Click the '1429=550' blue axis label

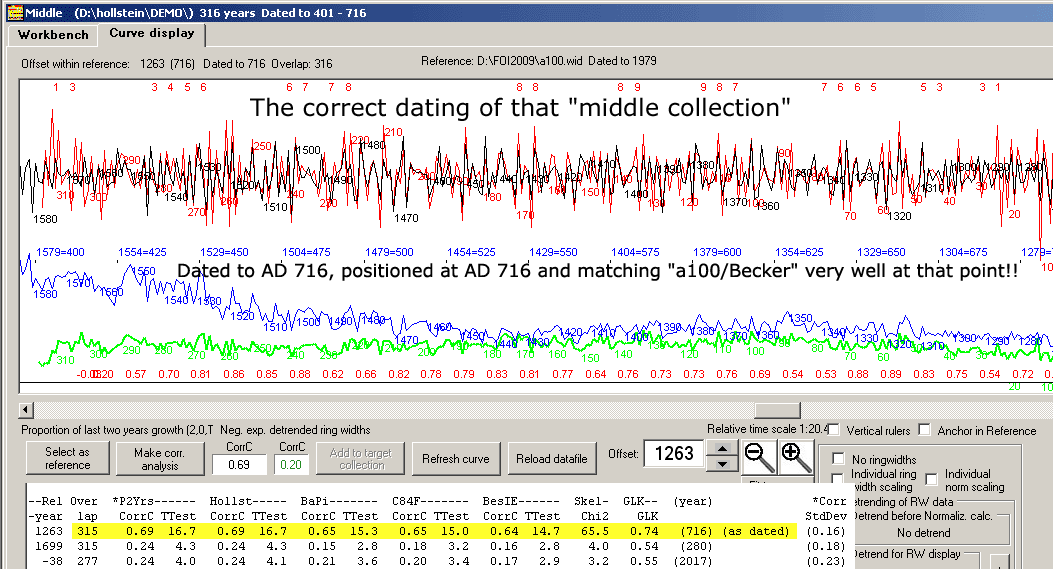[553, 252]
